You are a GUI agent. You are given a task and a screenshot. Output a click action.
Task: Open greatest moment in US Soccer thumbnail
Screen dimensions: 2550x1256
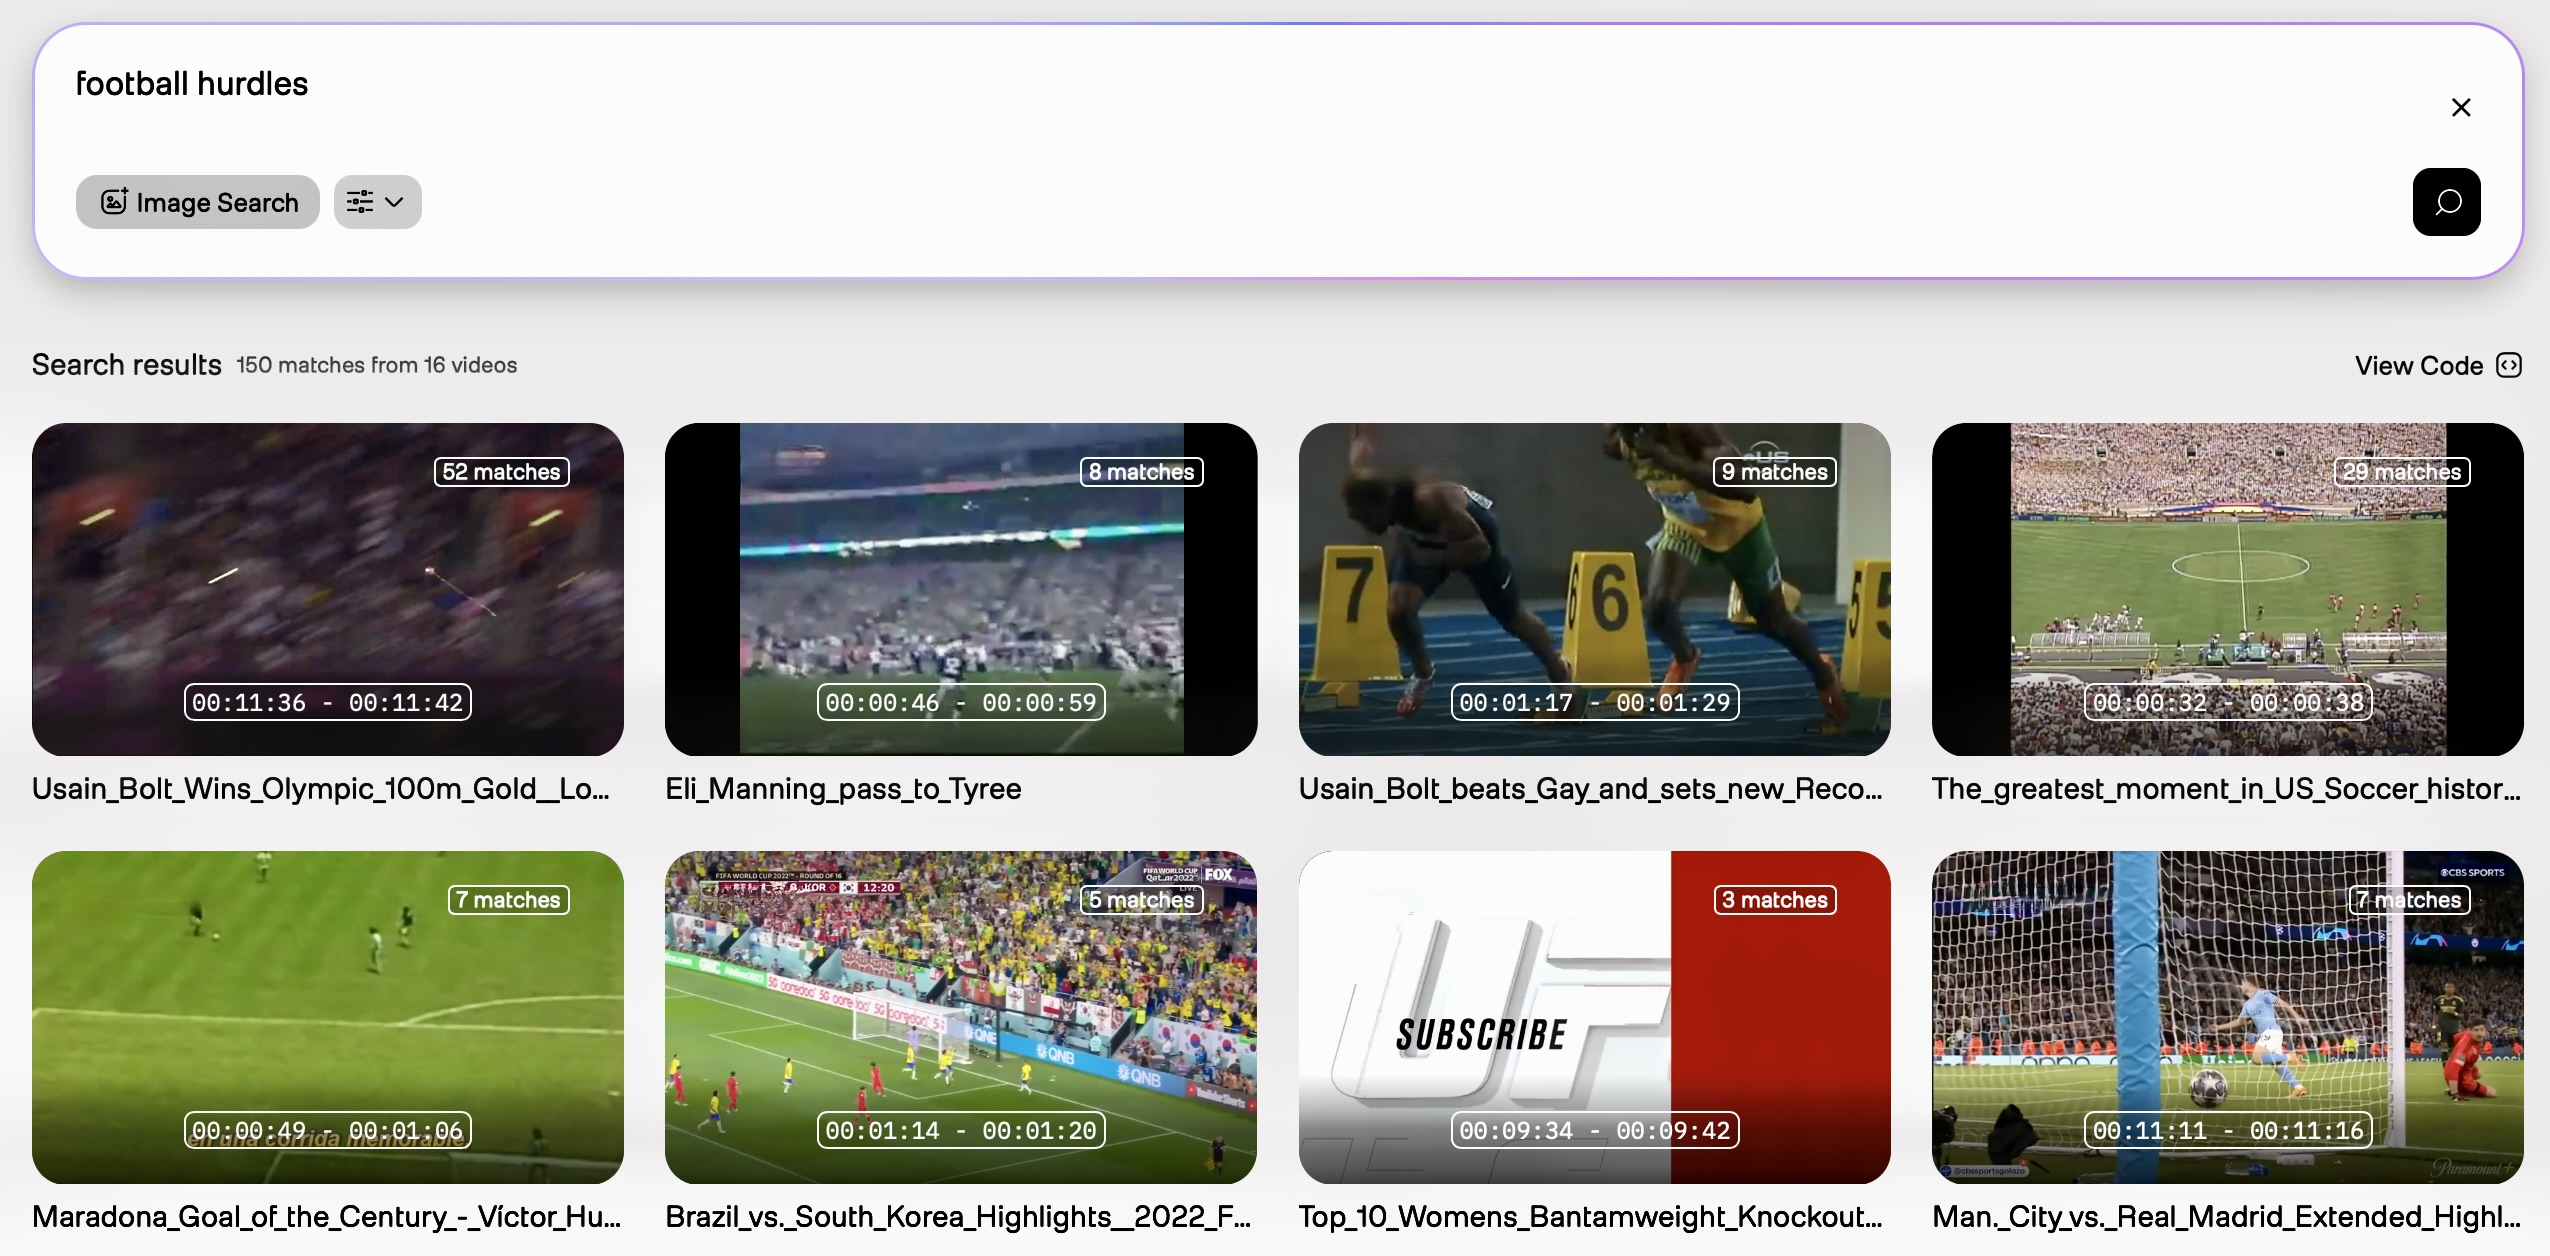coord(2227,590)
